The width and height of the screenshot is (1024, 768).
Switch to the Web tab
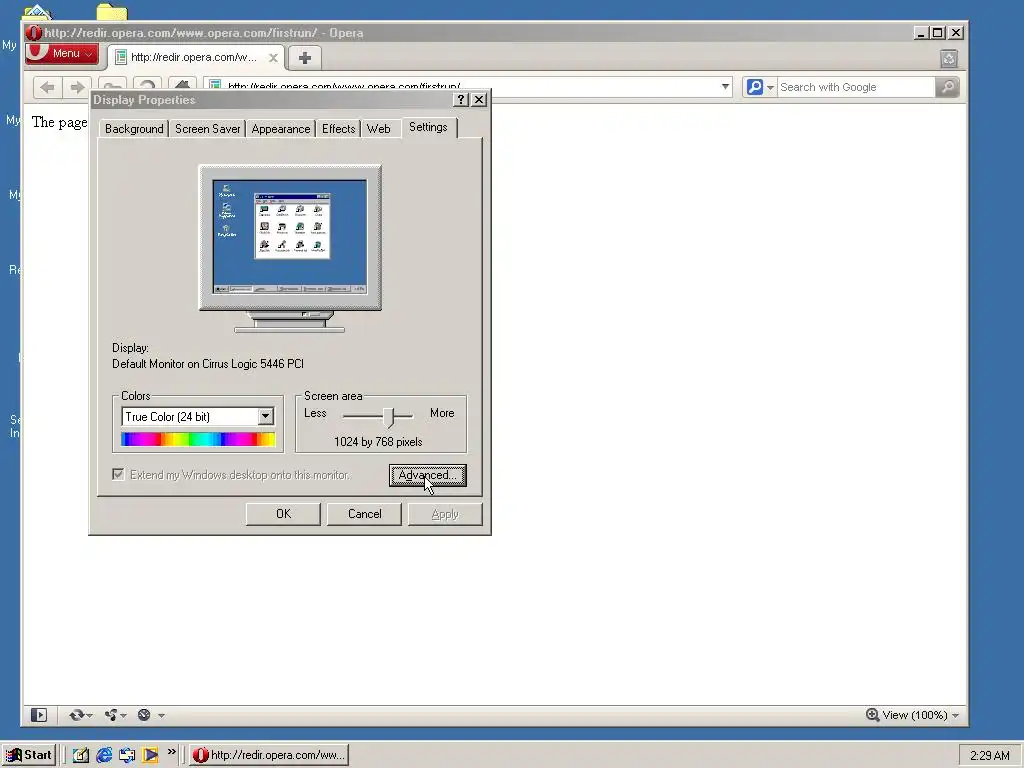[379, 129]
